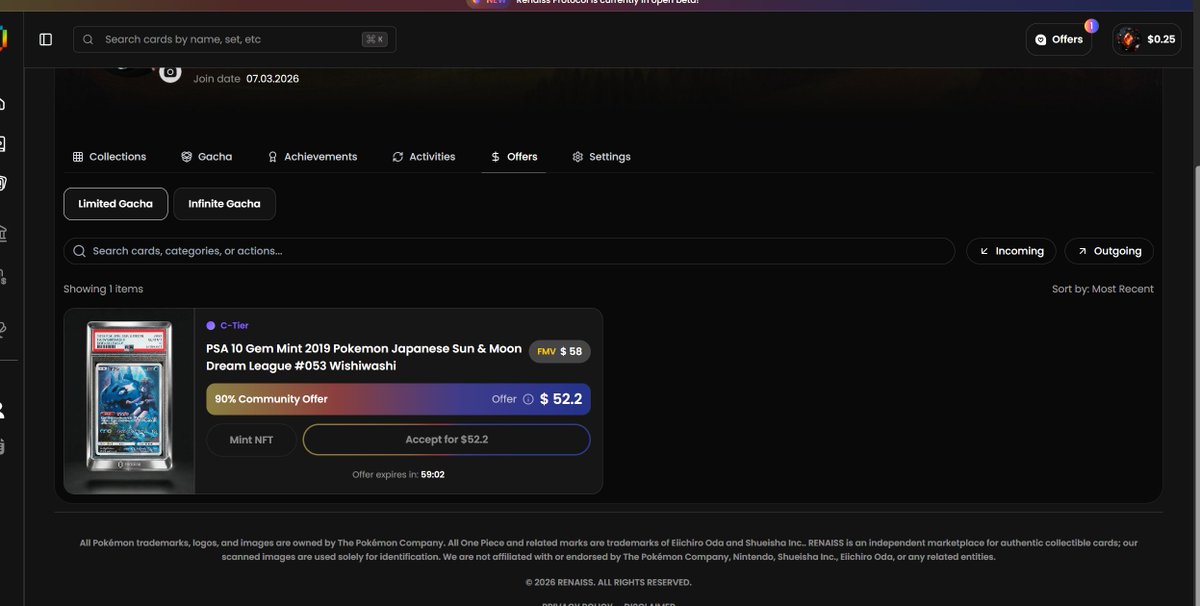Click the 90% Community Offer bar
This screenshot has width=1200, height=606.
[398, 399]
